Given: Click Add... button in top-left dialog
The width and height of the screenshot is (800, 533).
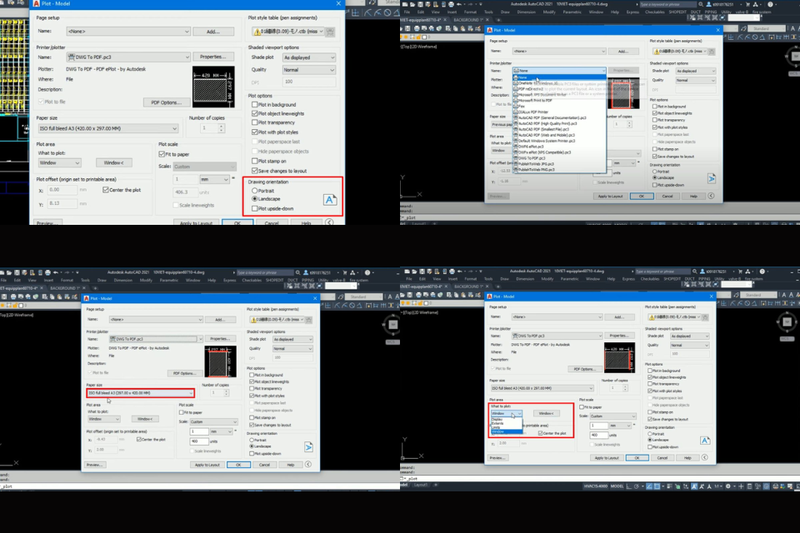Looking at the screenshot, I should (213, 32).
